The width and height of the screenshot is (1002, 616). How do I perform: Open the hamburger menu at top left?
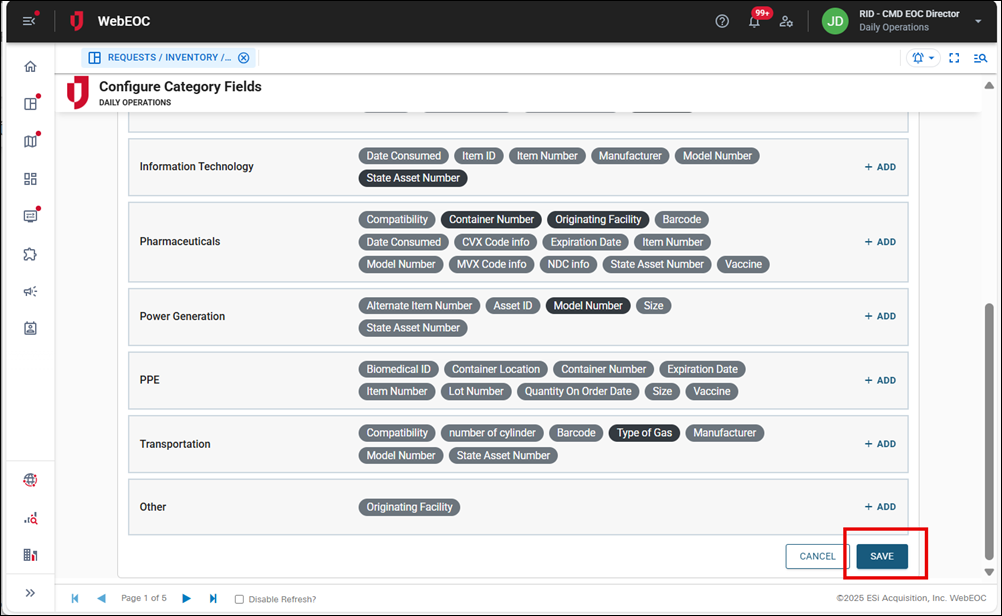coord(27,20)
